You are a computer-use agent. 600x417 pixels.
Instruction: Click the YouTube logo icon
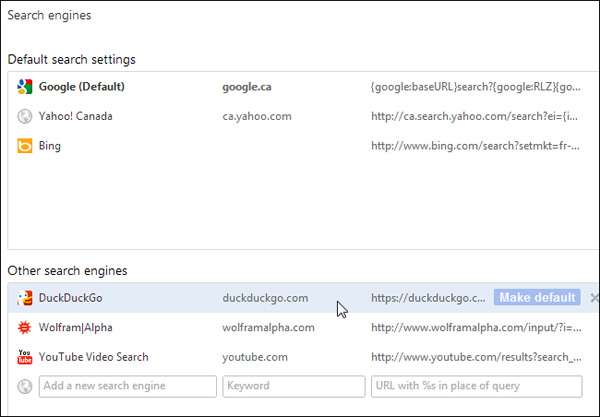coord(25,357)
